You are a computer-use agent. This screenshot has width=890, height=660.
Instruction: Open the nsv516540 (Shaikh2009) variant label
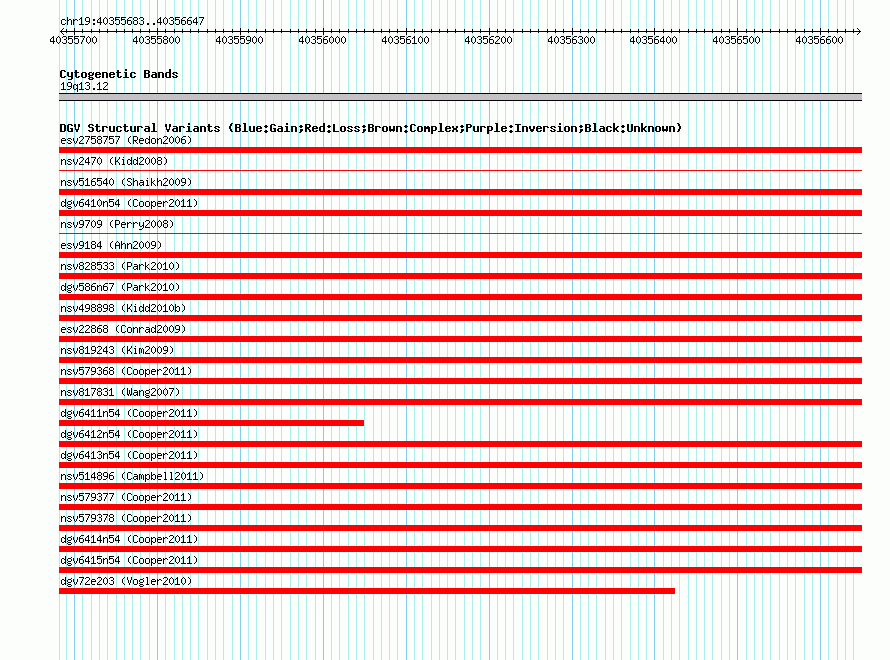pos(126,182)
